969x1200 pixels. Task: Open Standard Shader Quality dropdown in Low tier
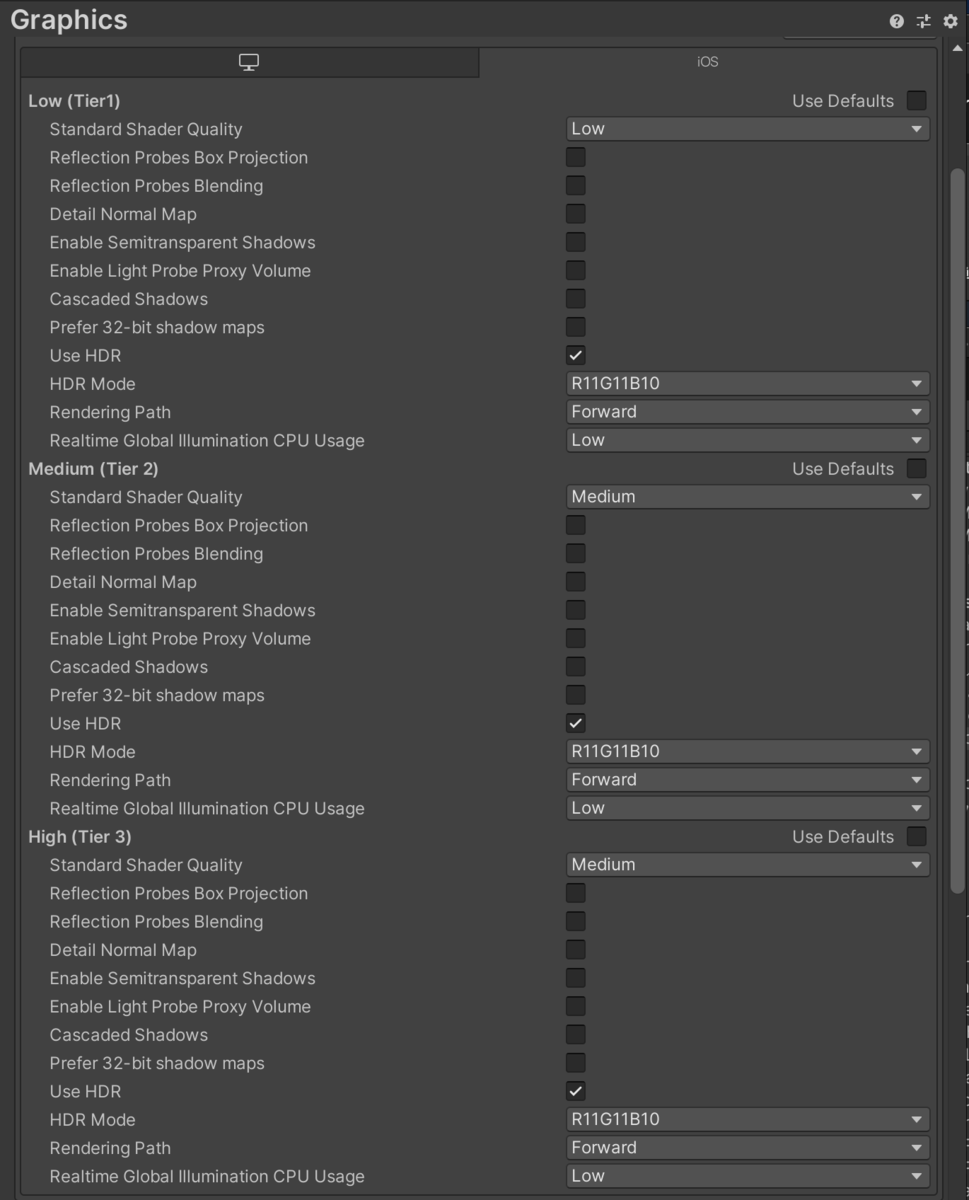[746, 128]
